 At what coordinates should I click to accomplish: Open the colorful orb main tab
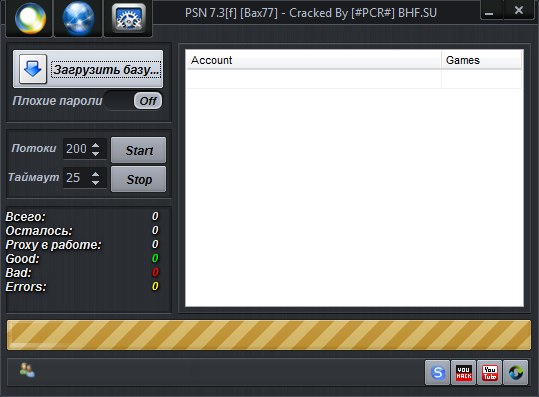[x=30, y=18]
